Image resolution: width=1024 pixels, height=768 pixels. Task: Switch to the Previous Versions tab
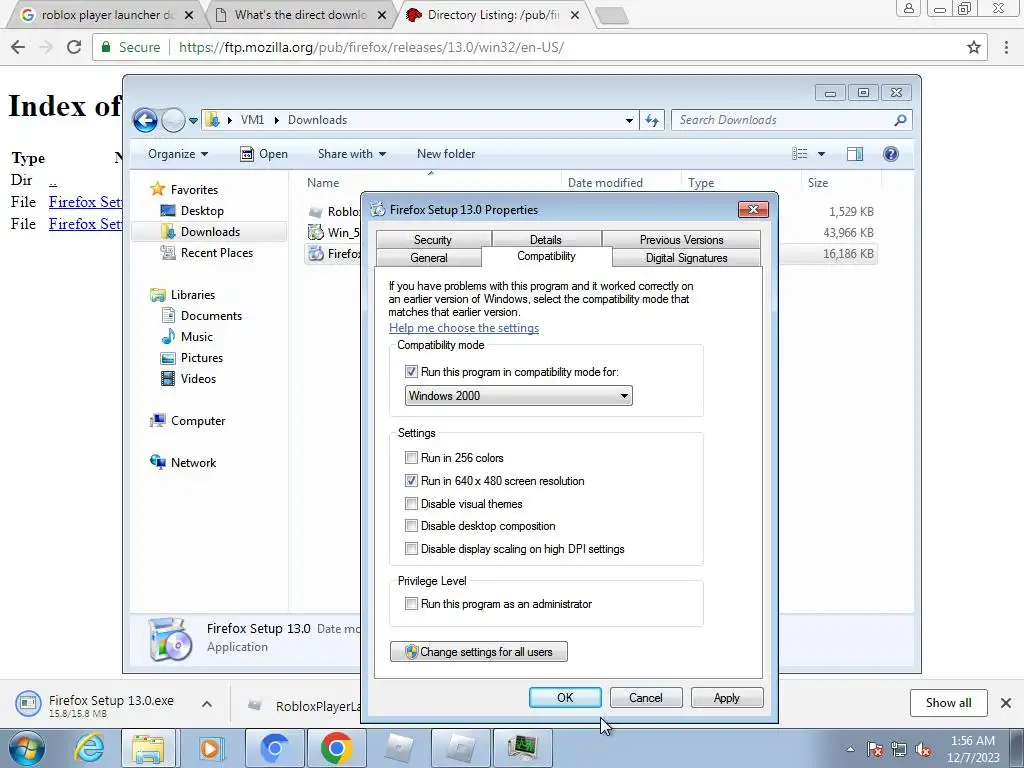click(681, 240)
